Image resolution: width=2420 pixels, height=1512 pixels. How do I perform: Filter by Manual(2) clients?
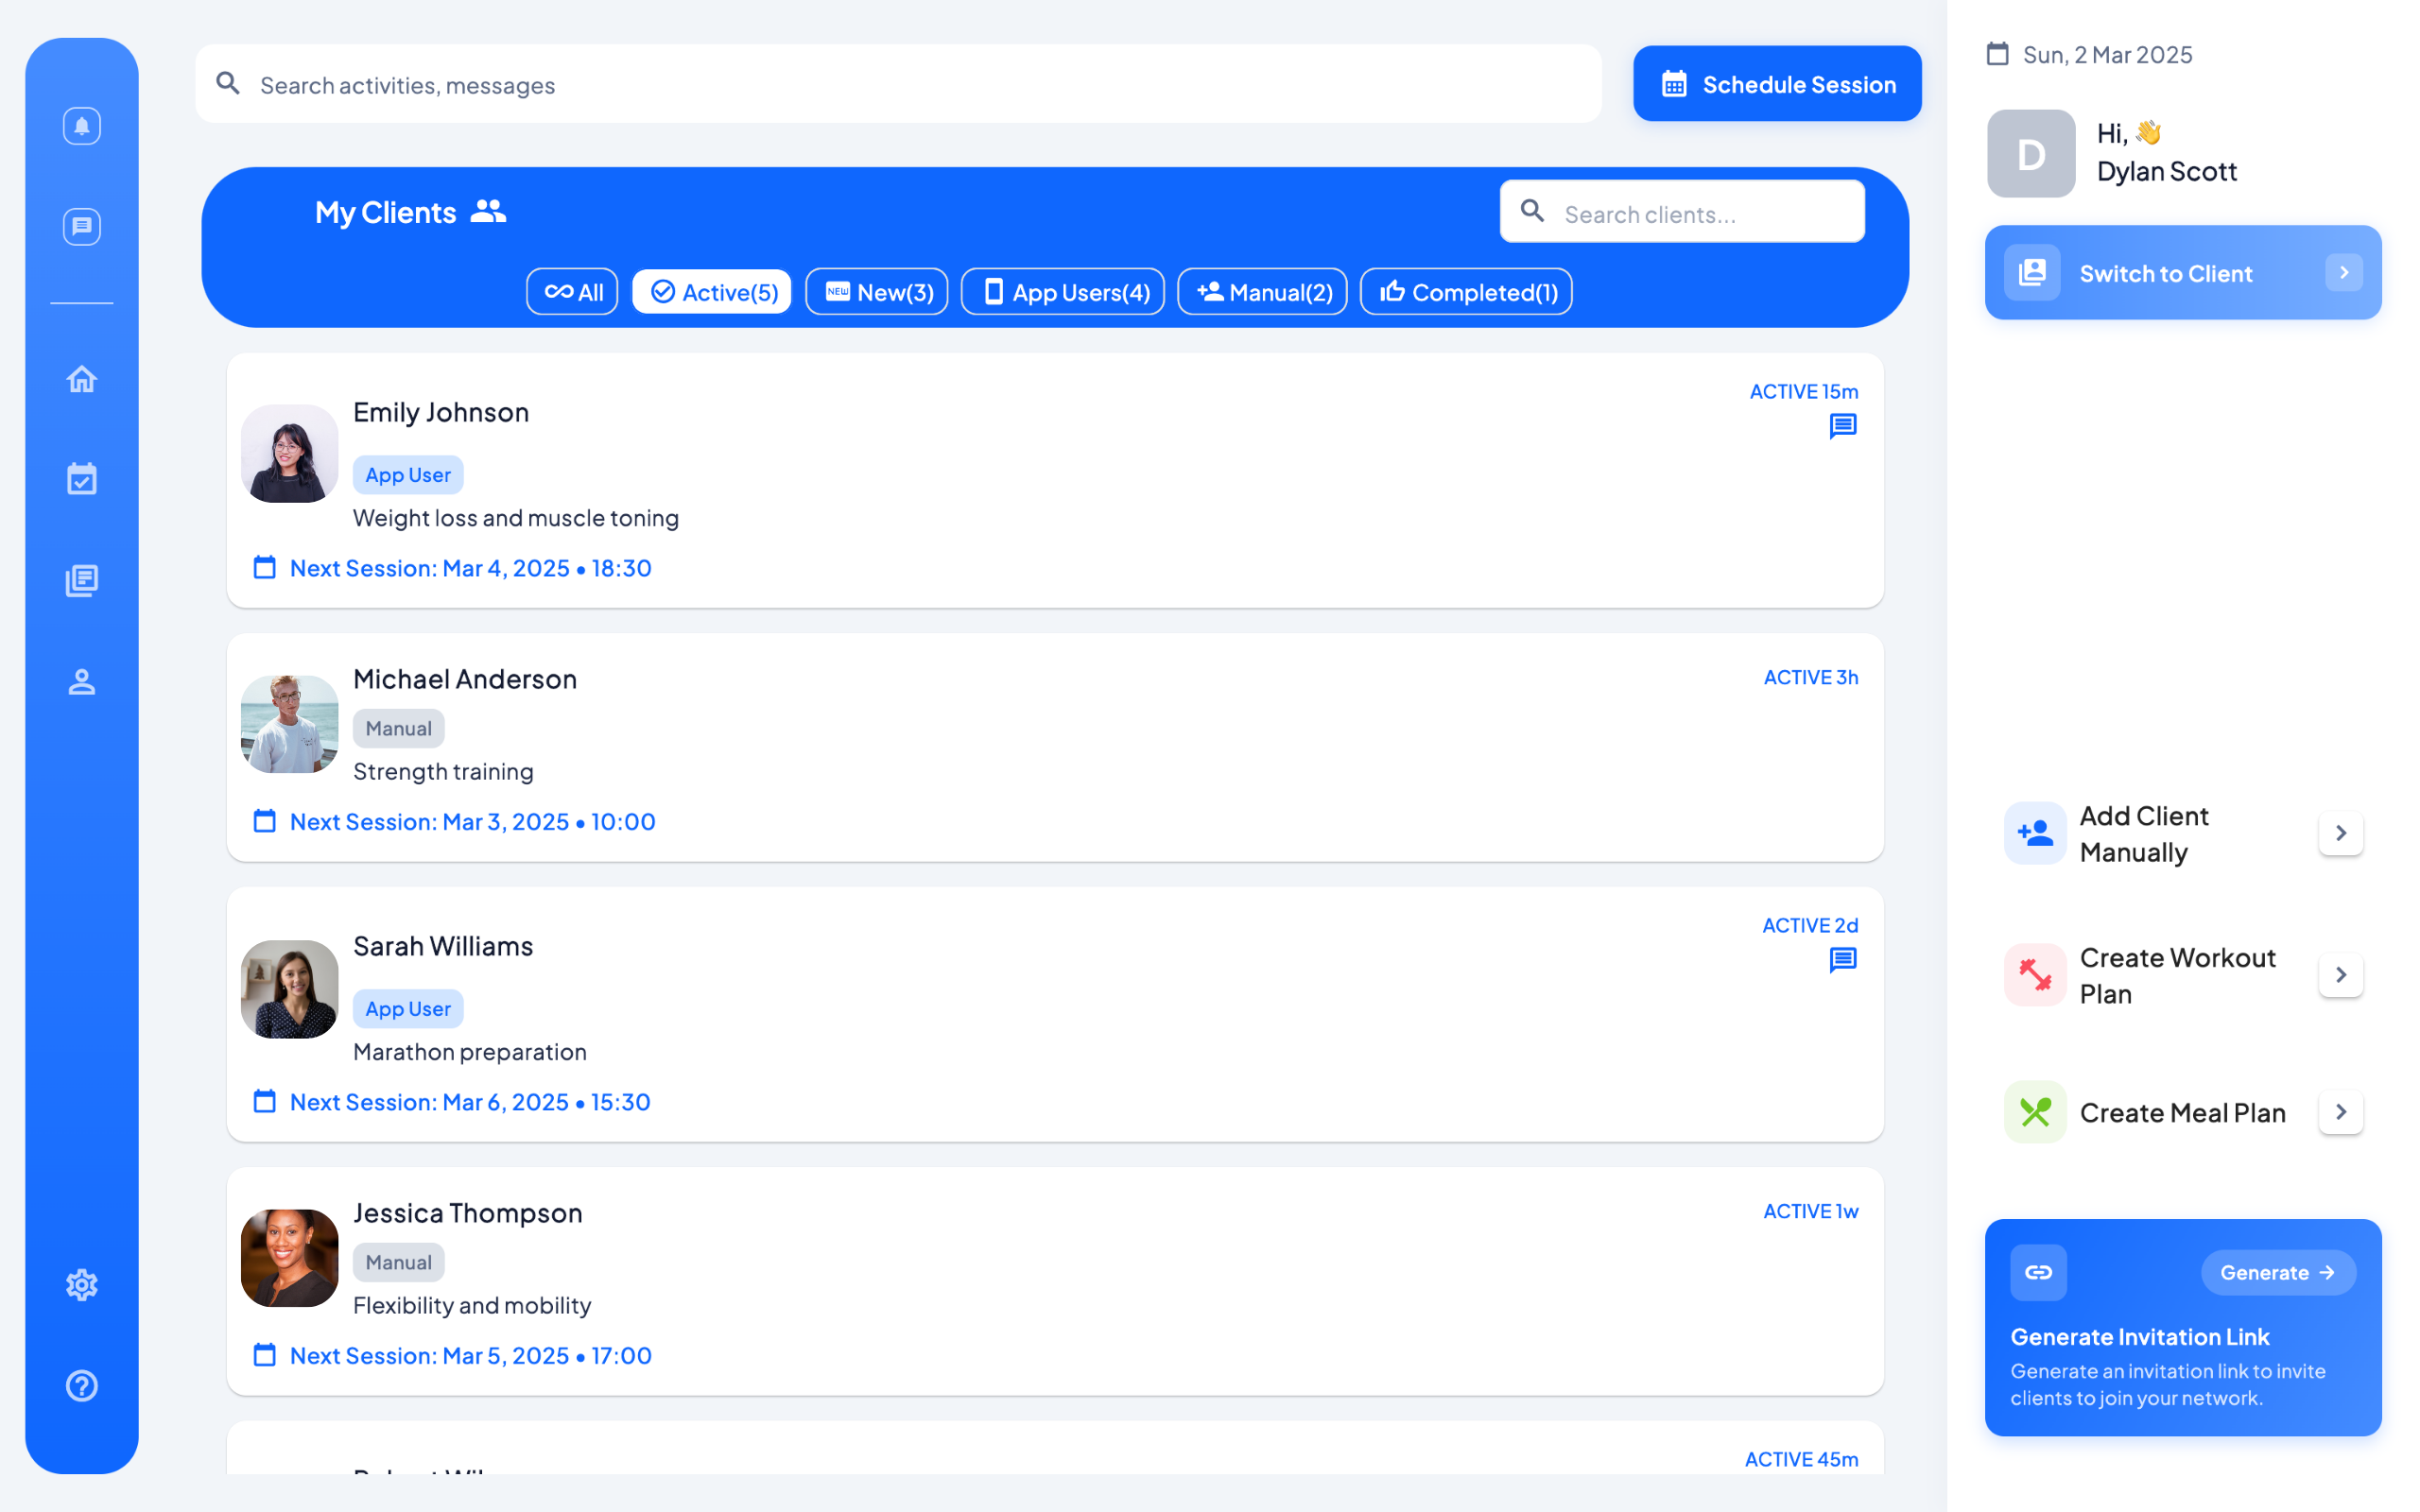click(1263, 292)
